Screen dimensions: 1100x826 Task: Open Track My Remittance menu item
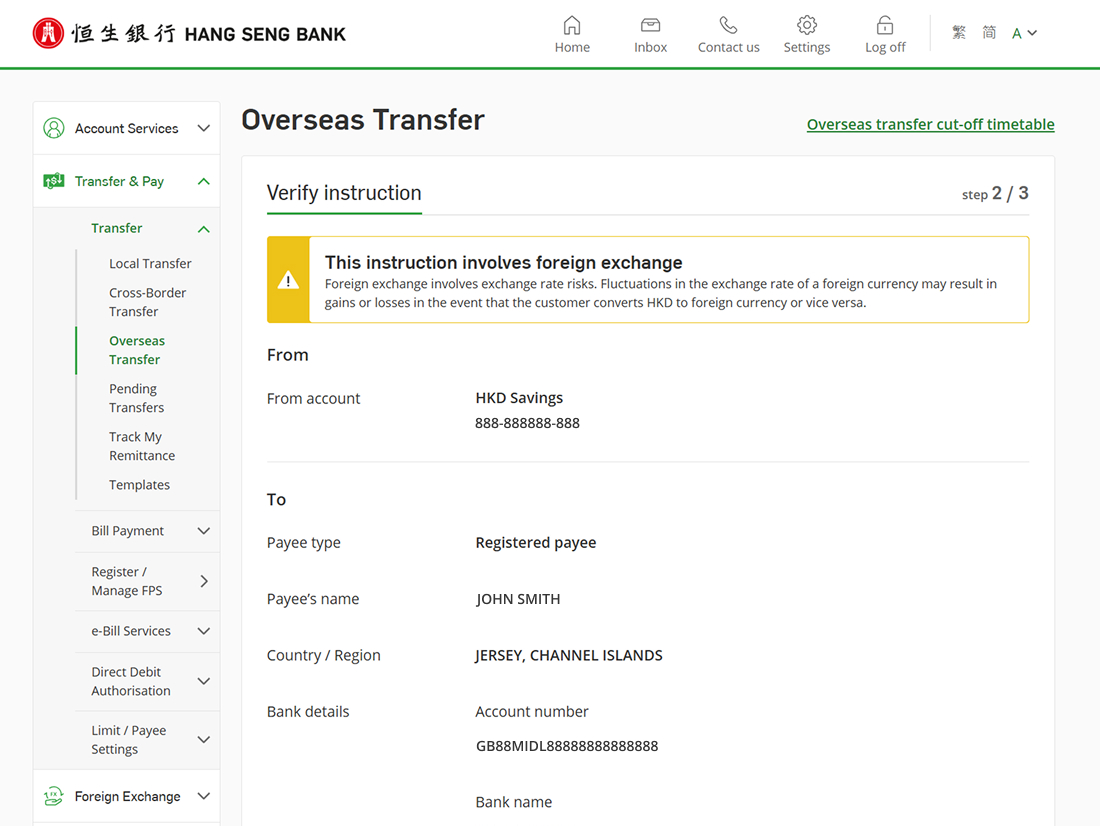click(x=142, y=446)
